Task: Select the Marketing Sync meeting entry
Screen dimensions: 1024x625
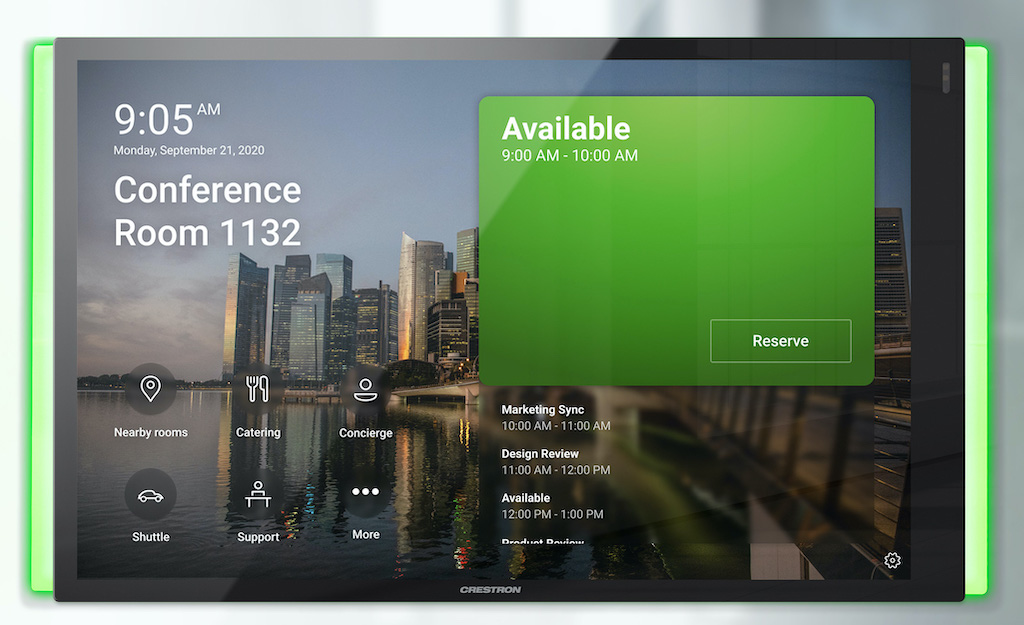Action: click(556, 418)
